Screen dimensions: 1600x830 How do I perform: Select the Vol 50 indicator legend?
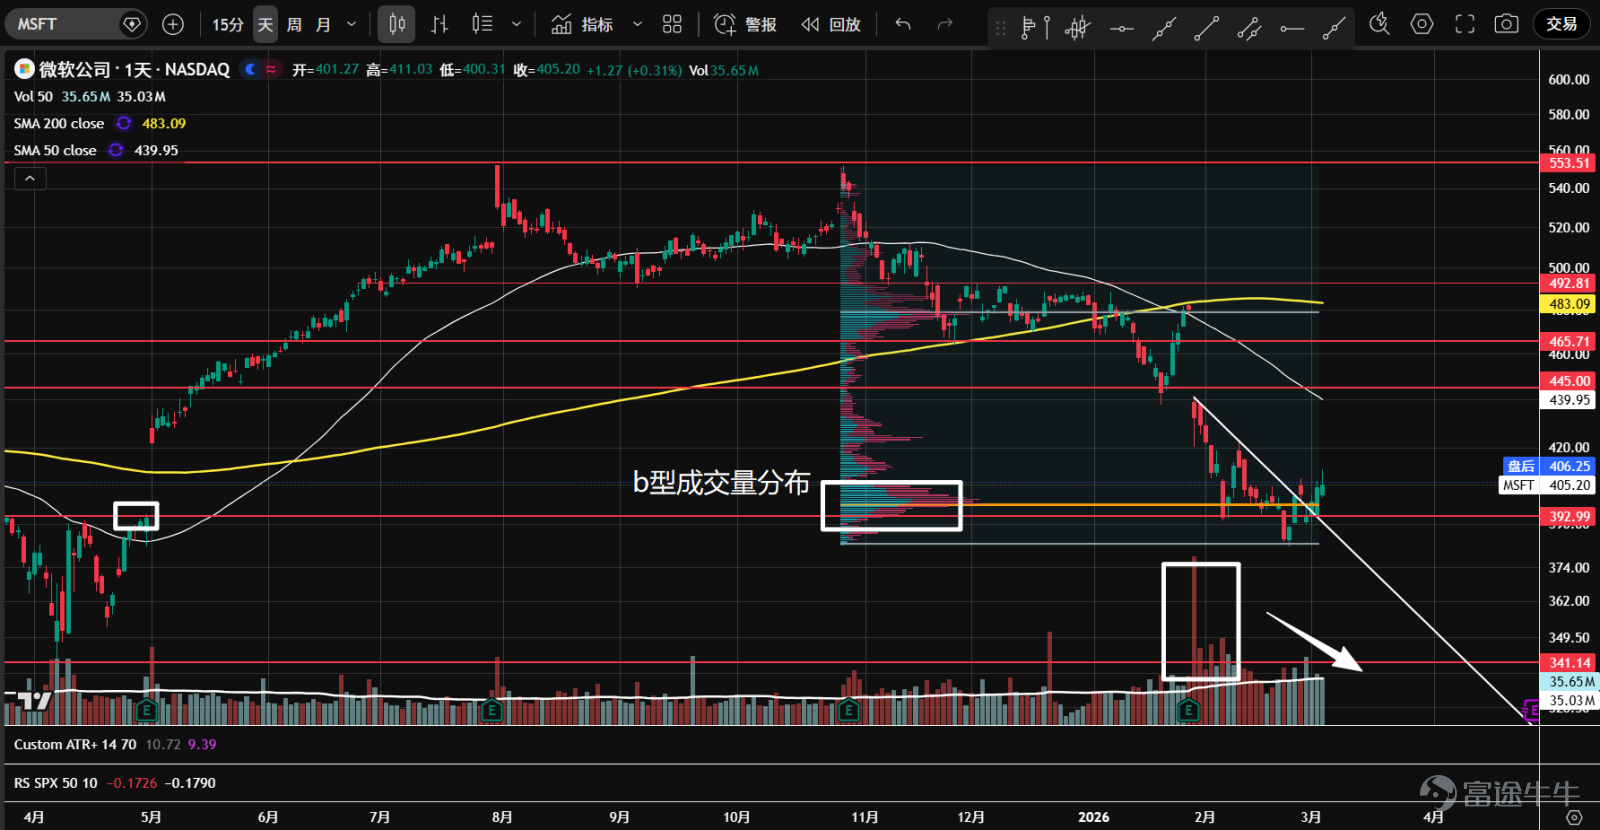tap(33, 96)
